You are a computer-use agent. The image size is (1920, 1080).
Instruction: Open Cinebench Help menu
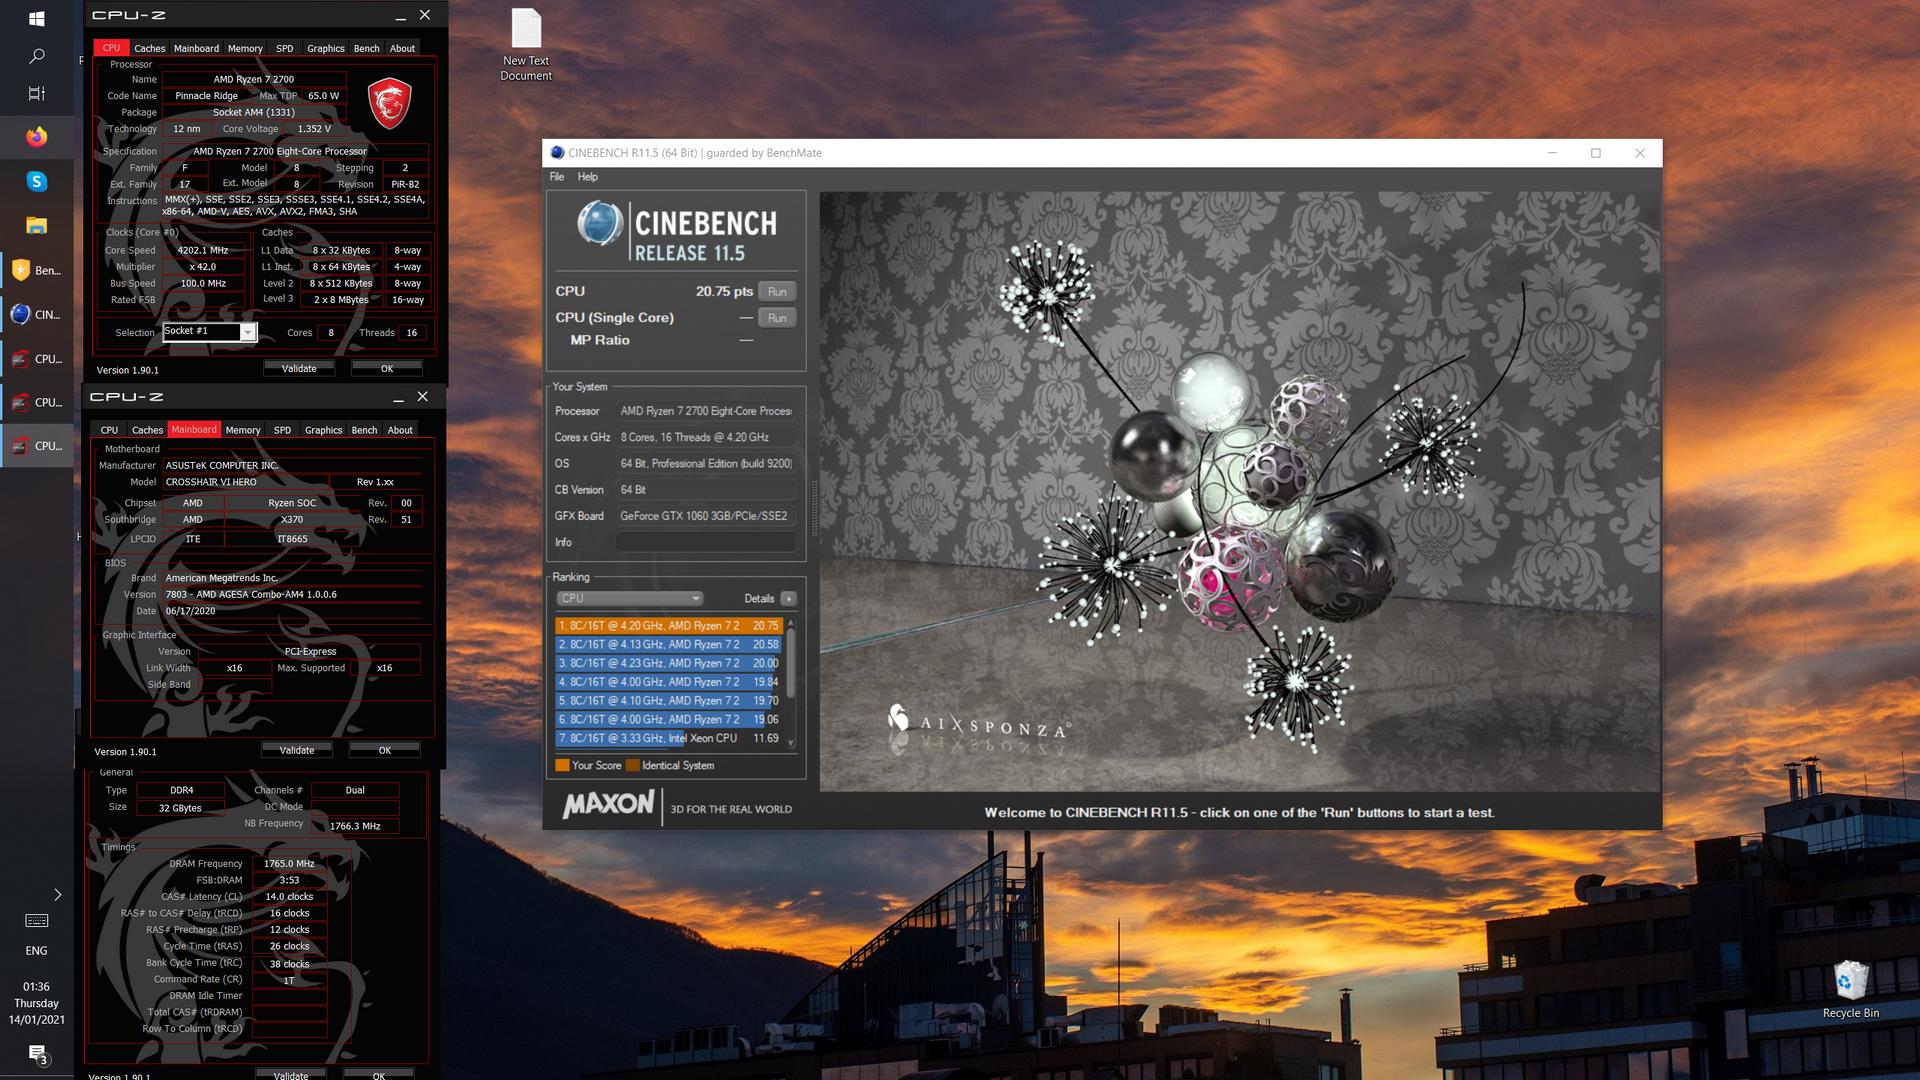point(588,177)
